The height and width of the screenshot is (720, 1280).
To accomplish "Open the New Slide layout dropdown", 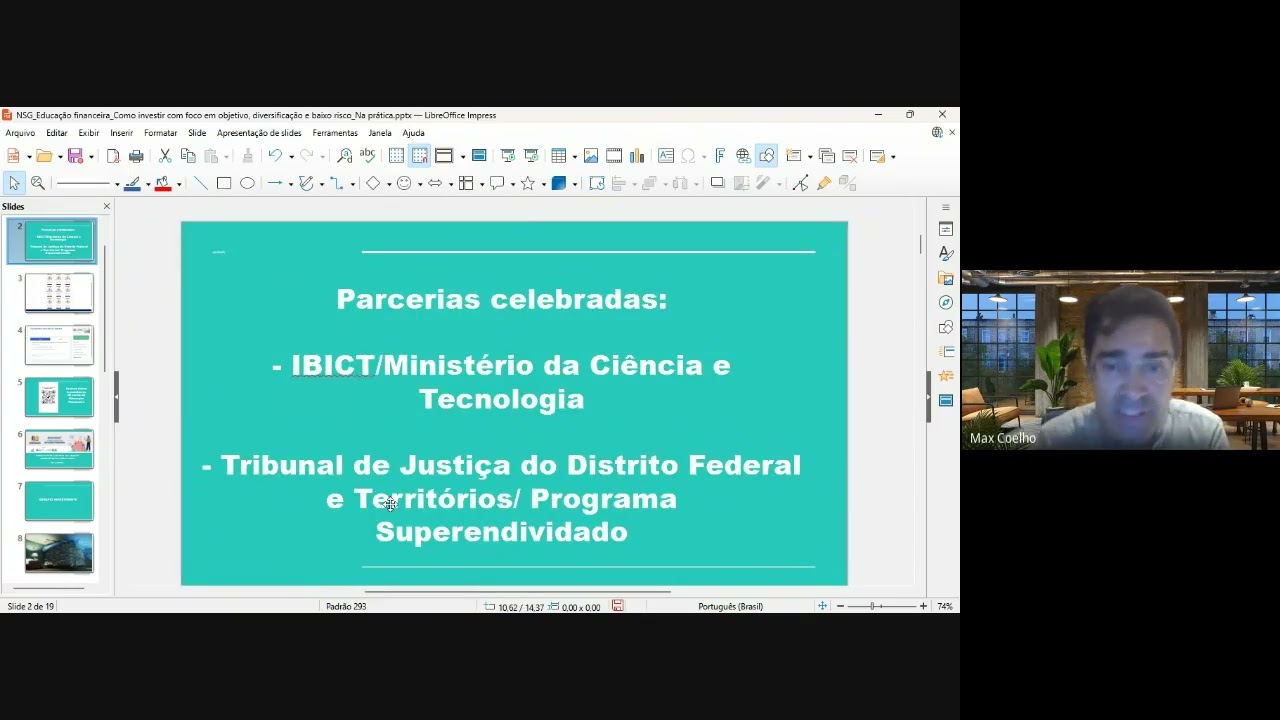I will coord(810,157).
